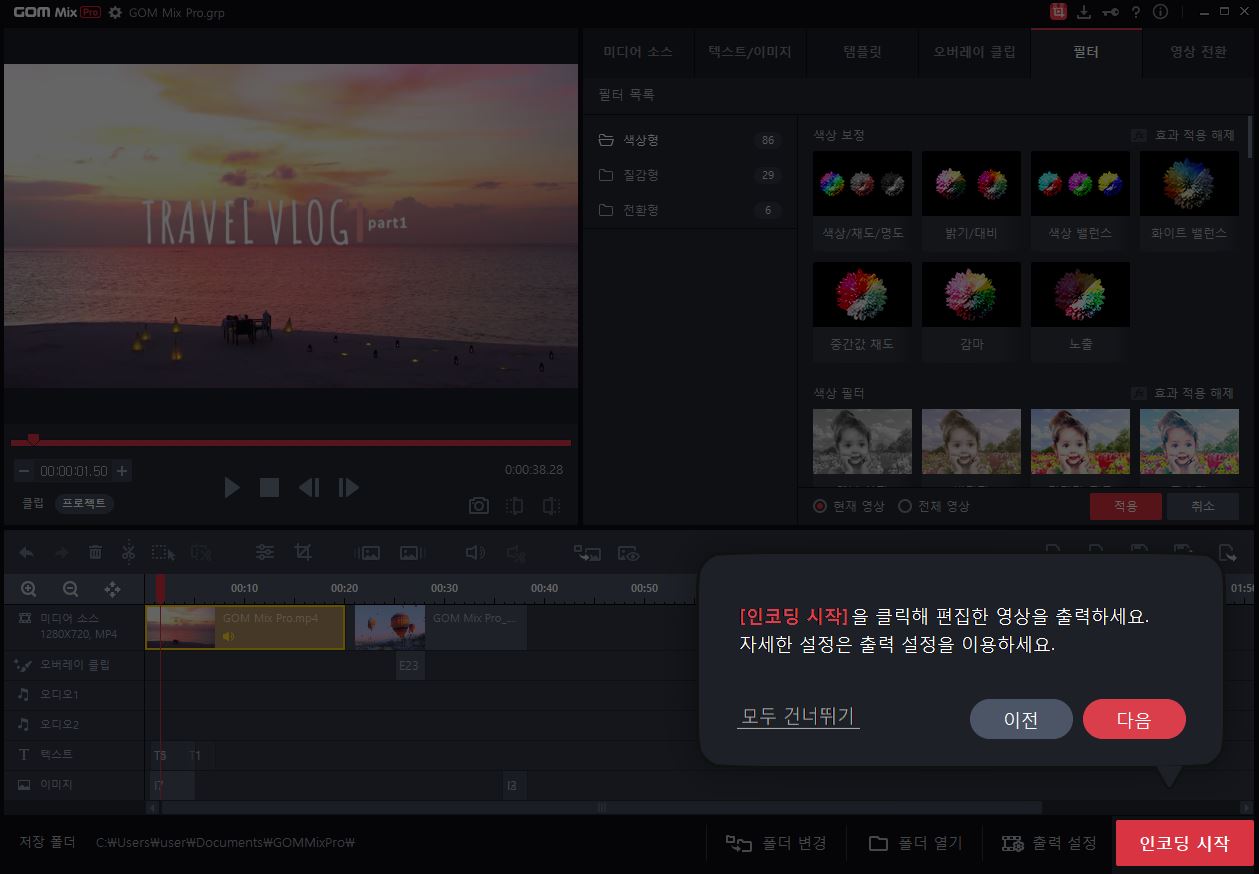Click the camera snapshot icon under preview
This screenshot has height=874, width=1259.
point(479,506)
